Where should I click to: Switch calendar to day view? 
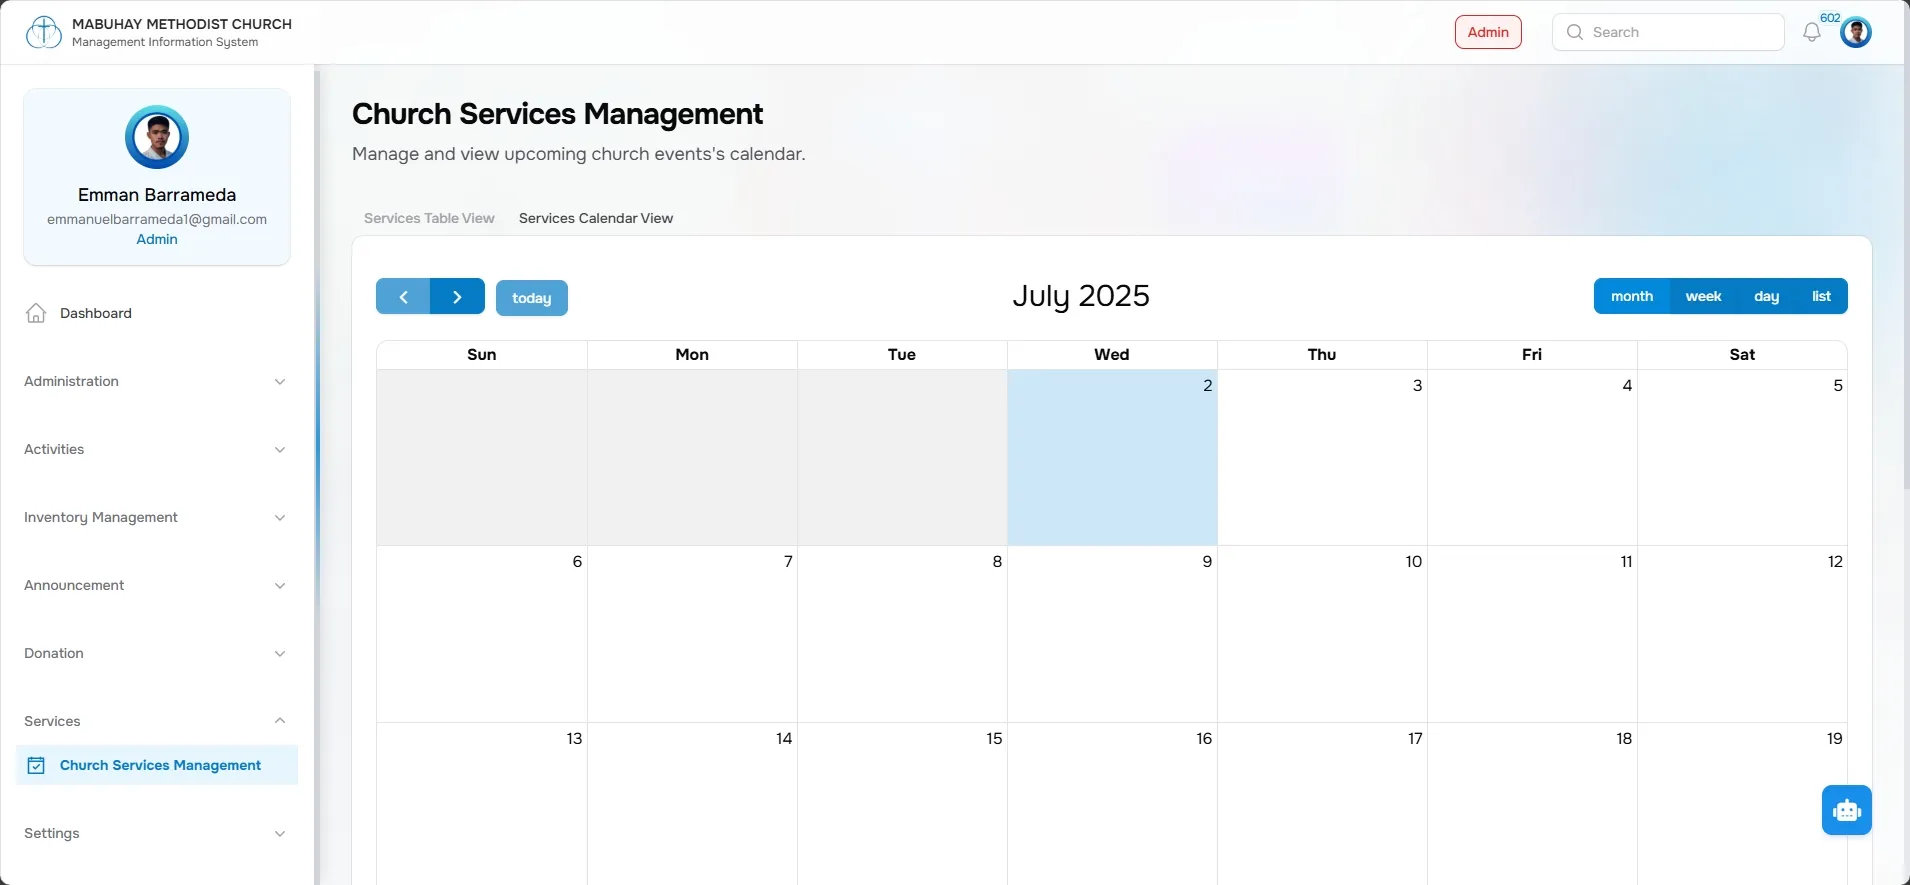click(x=1766, y=296)
